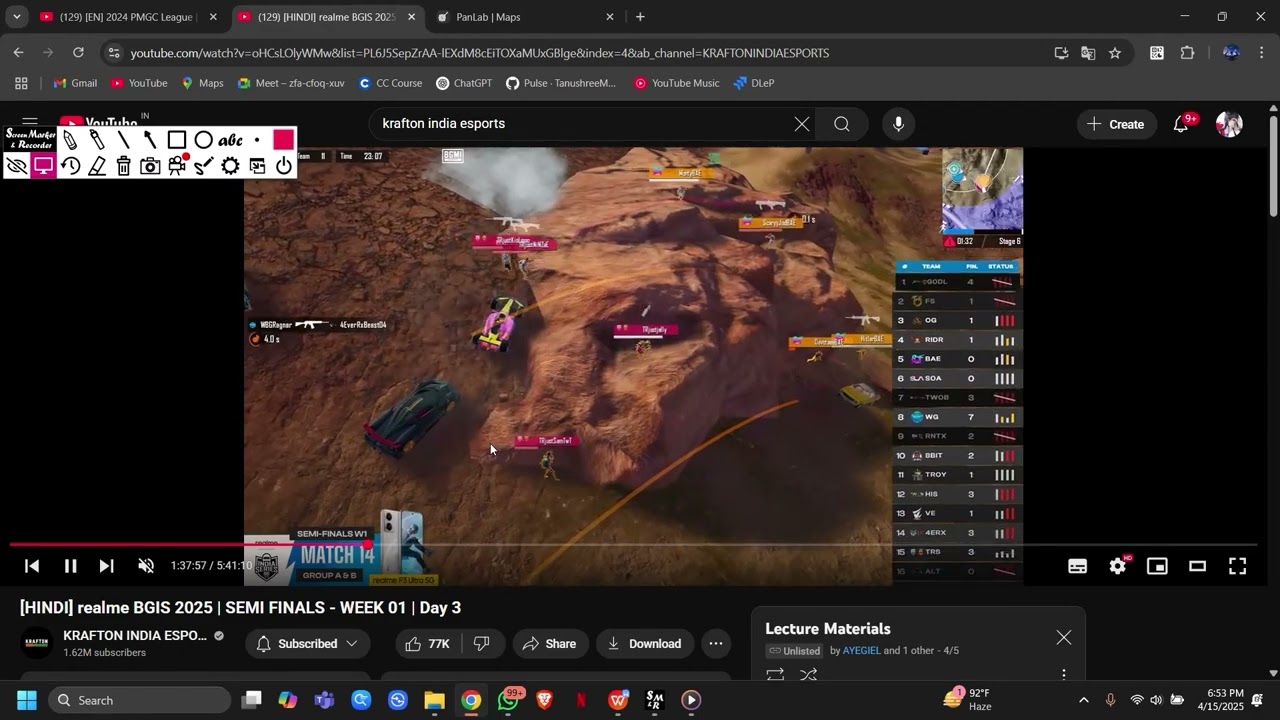Open the ChatGPT bookmark
This screenshot has height=720, width=1280.
[x=463, y=83]
